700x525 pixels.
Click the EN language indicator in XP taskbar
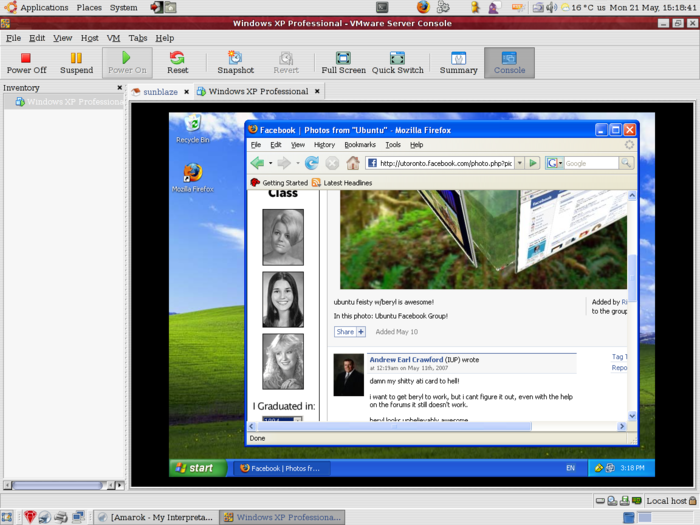(x=570, y=468)
